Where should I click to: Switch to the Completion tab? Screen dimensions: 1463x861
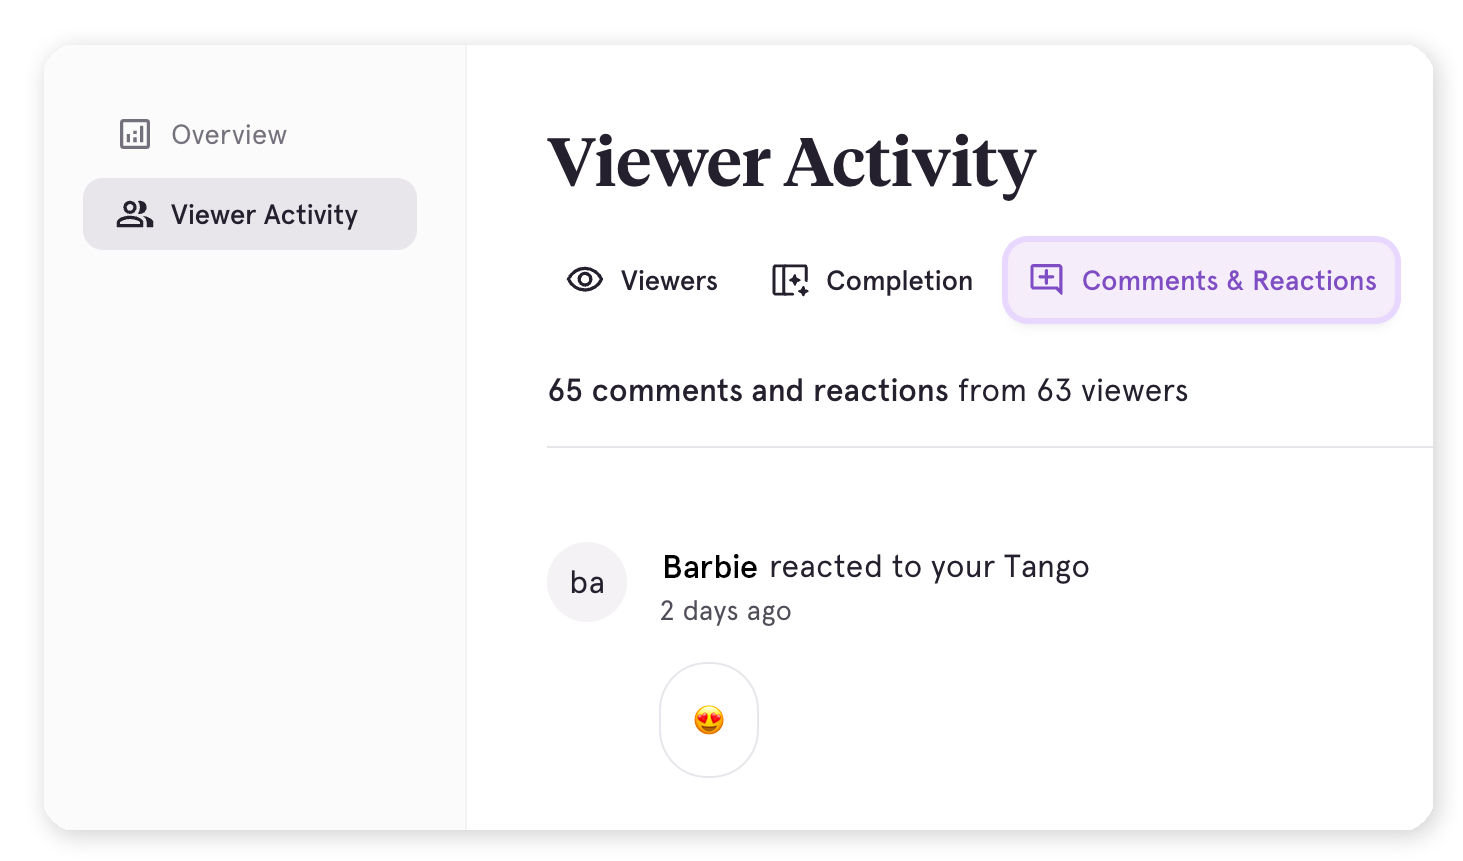[x=899, y=281]
